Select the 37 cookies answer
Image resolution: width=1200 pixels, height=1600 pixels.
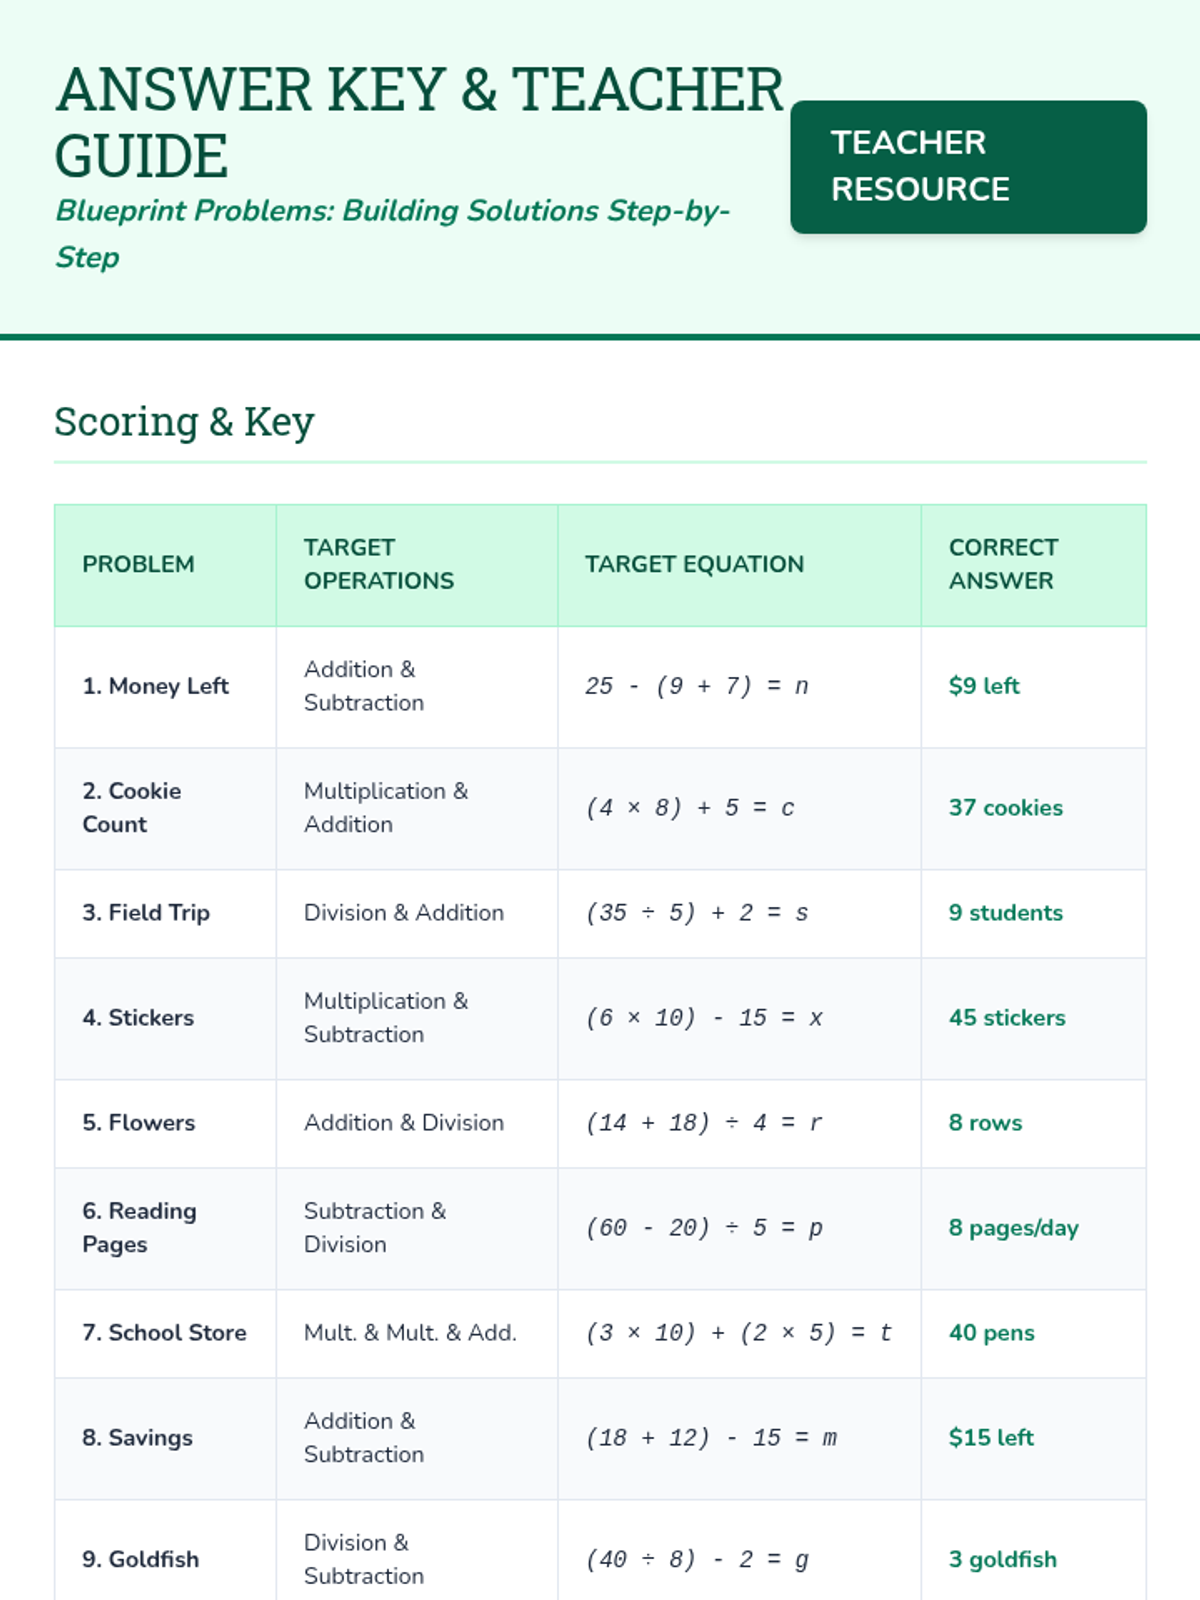[x=1005, y=808]
